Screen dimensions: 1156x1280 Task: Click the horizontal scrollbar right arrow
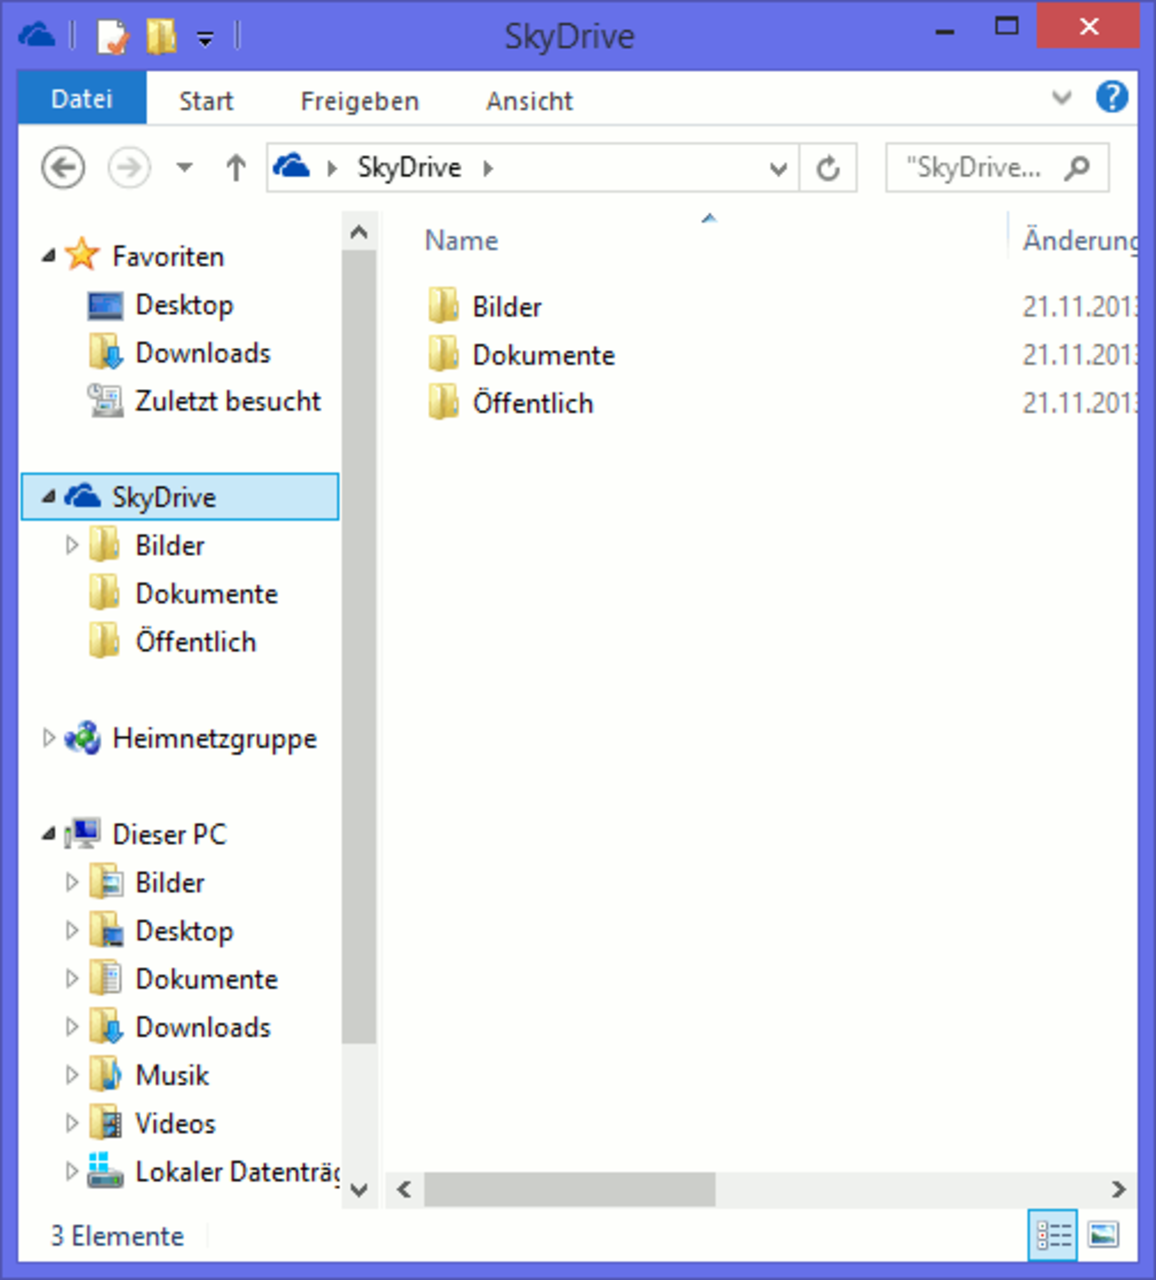[x=1119, y=1189]
